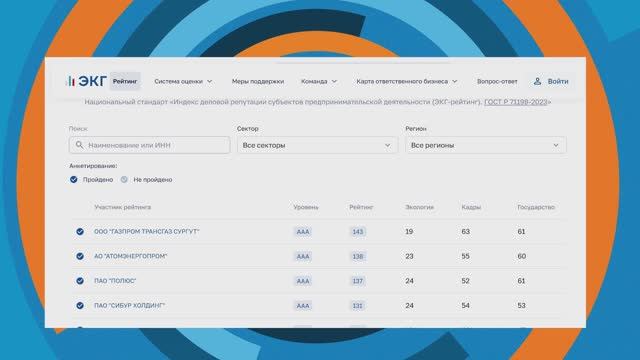Click AAA badge in ГАЗПРОМ ТРАНСГАЗ СУРГУТ row

click(303, 231)
